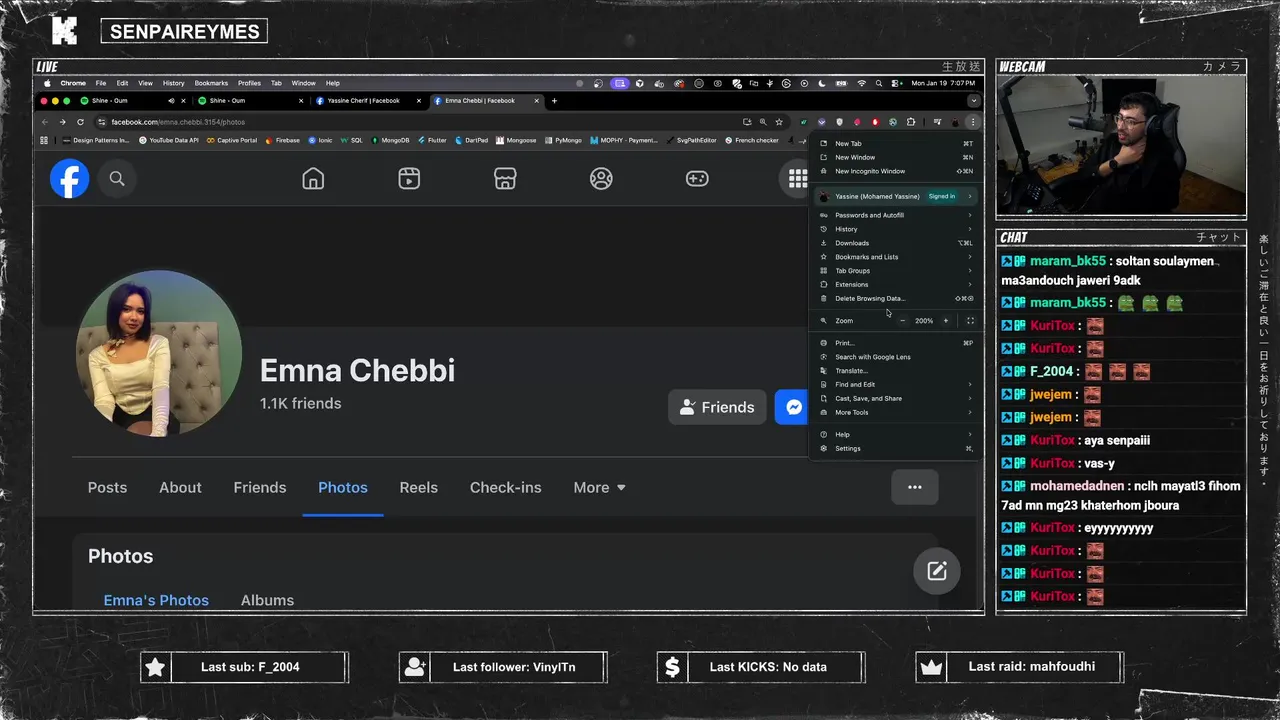This screenshot has height=720, width=1280.
Task: Expand the History submenu
Action: [895, 229]
